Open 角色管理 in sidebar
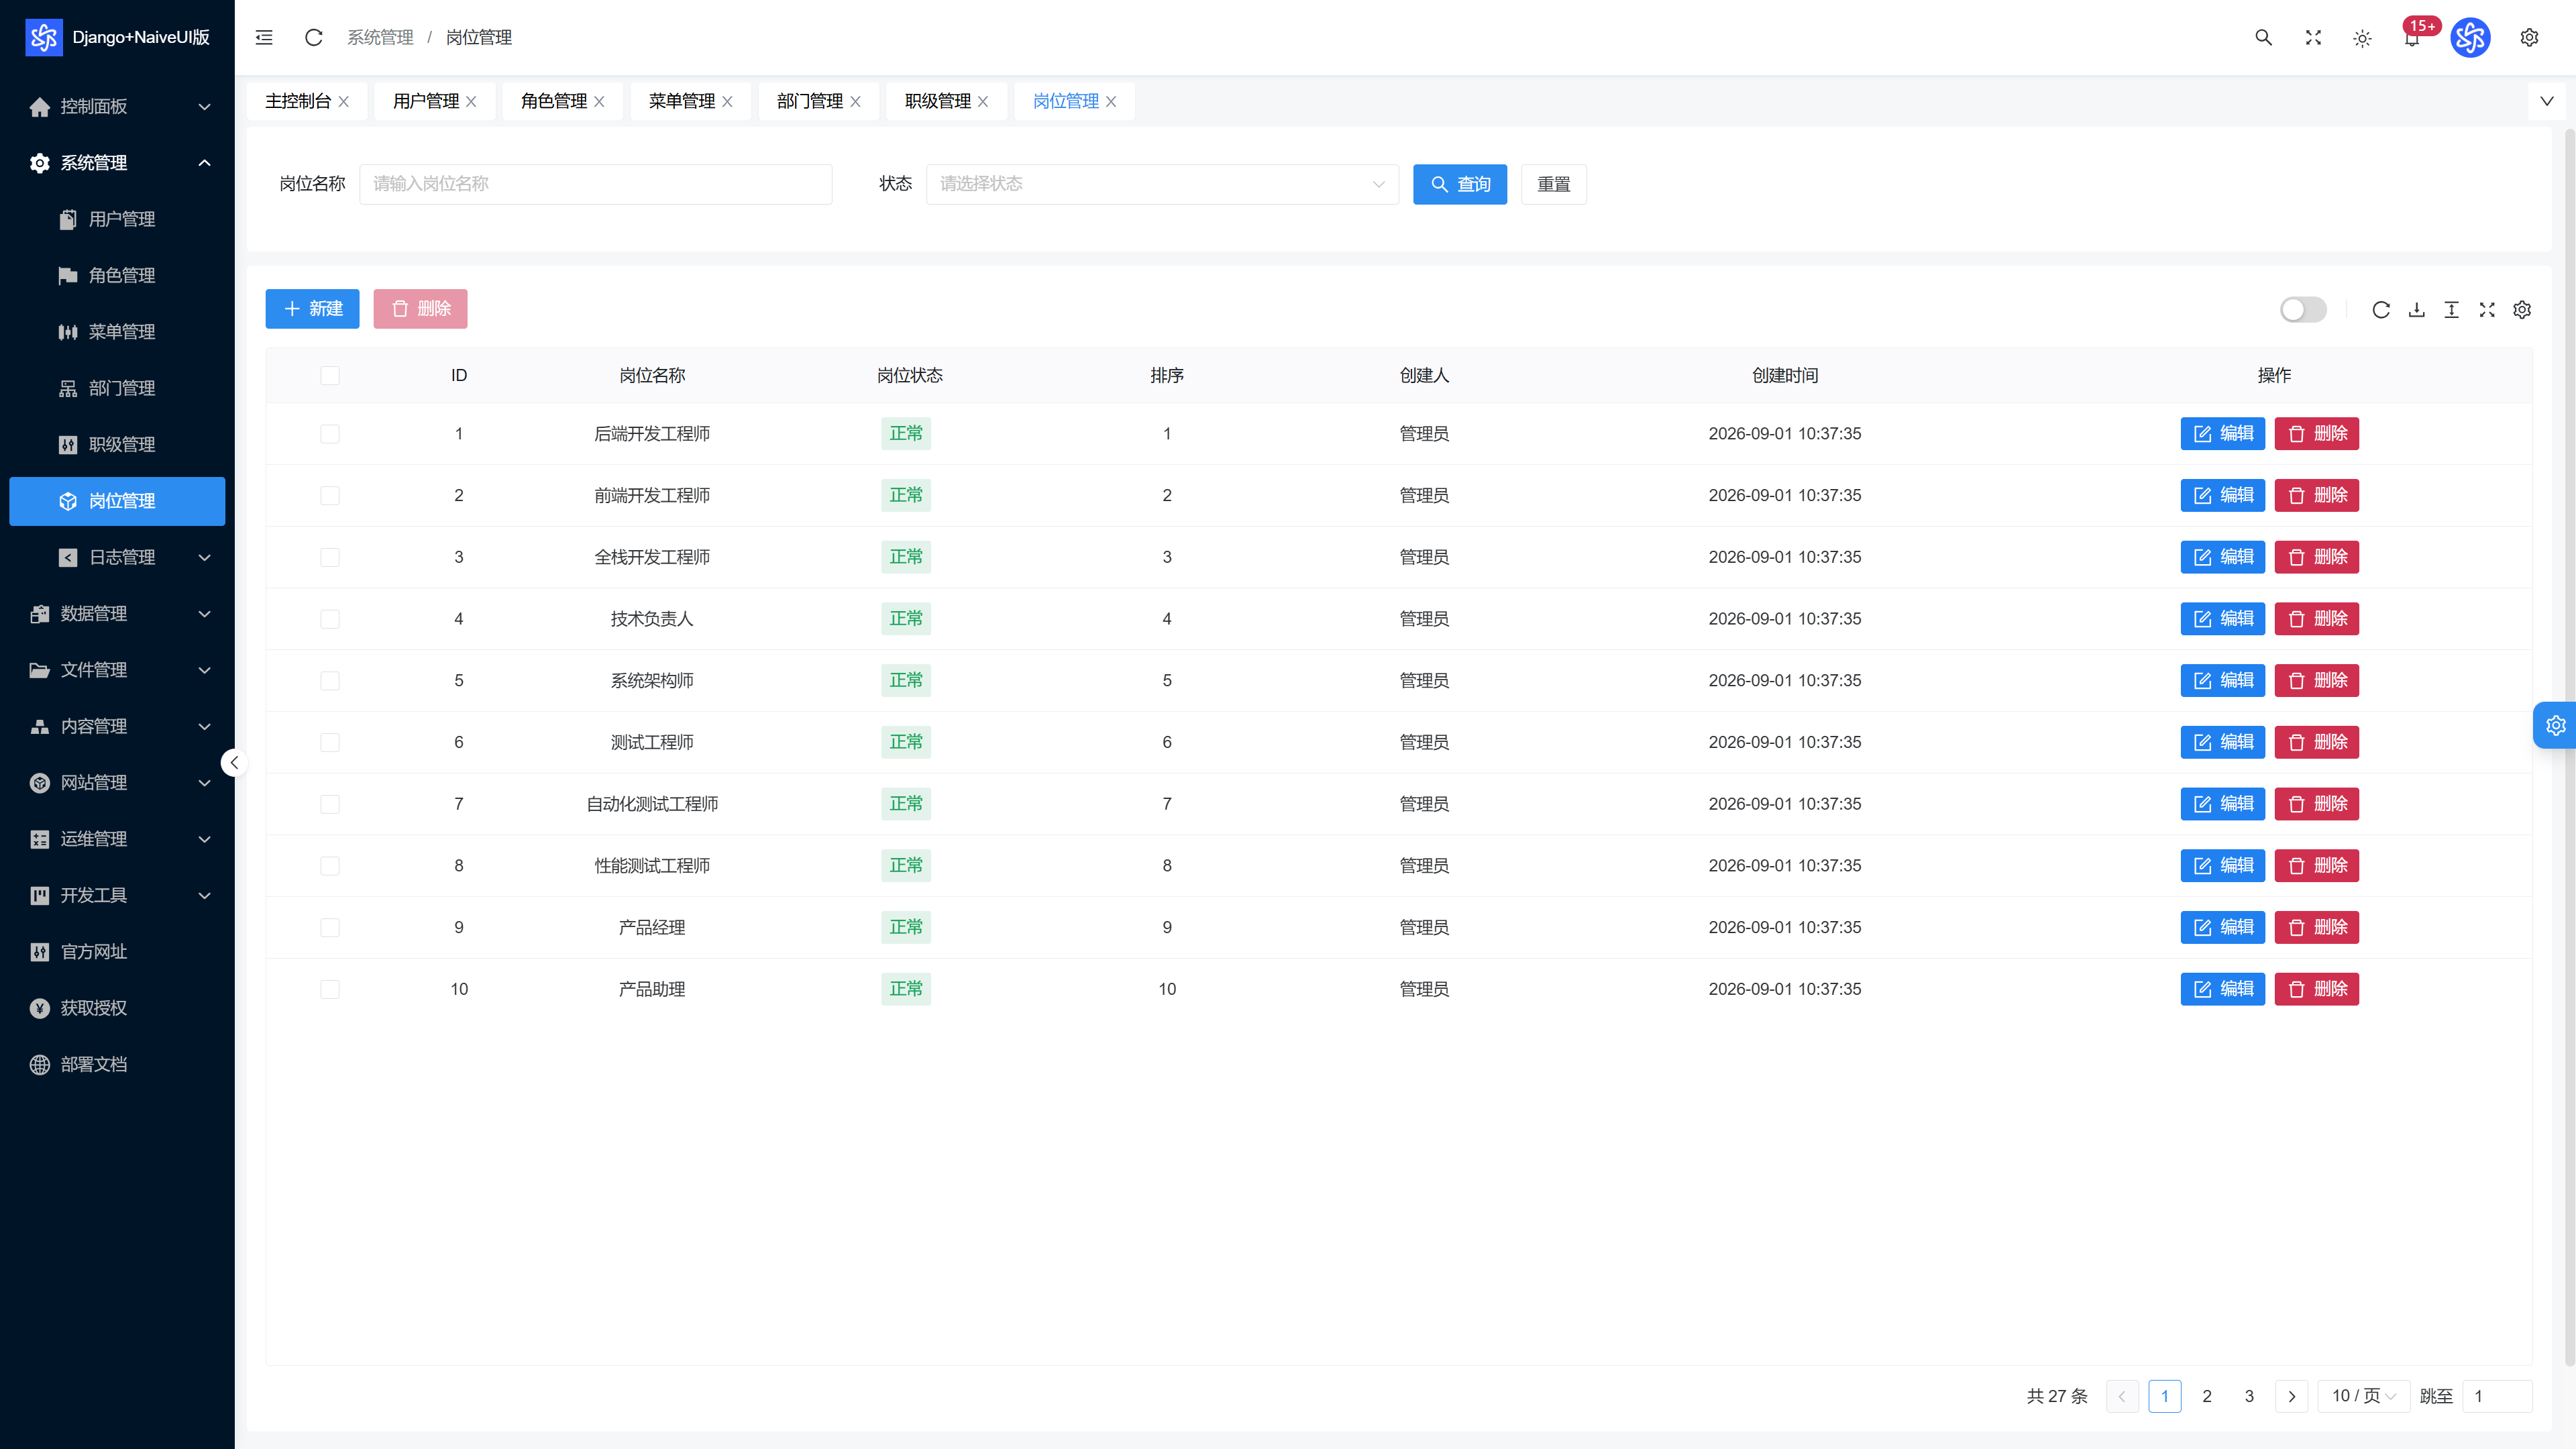 tap(117, 275)
